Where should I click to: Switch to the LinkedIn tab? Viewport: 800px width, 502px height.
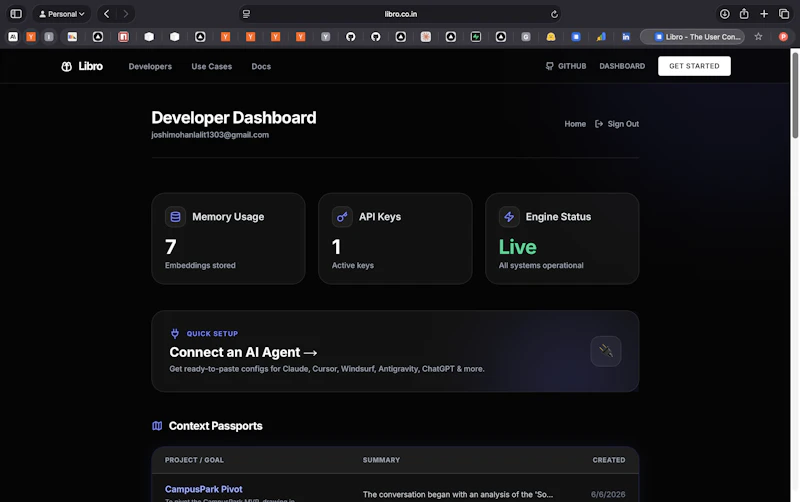point(626,37)
